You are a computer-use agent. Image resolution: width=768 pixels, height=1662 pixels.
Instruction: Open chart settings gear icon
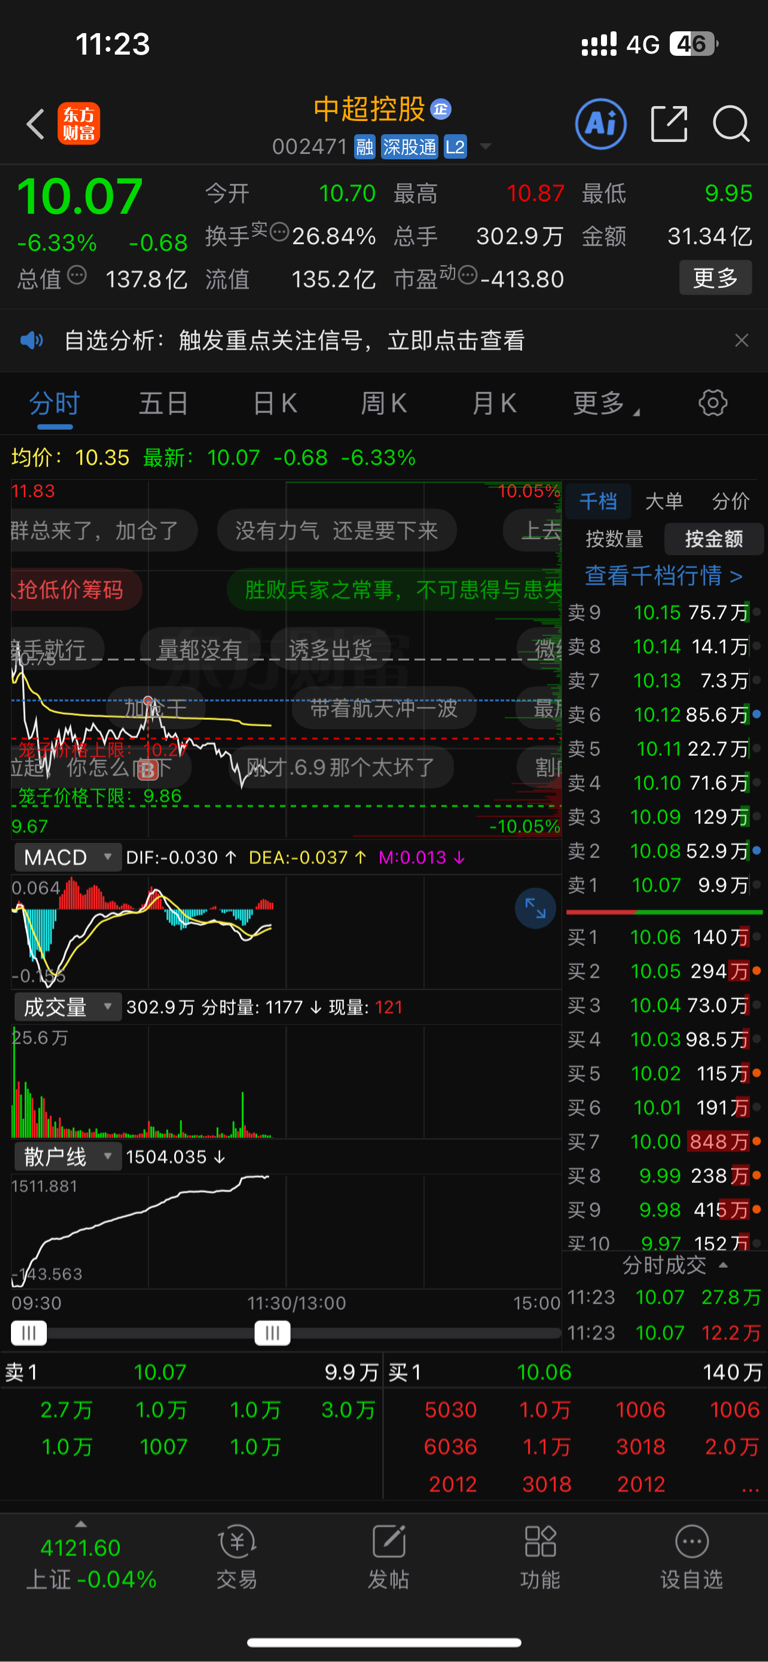(x=713, y=403)
